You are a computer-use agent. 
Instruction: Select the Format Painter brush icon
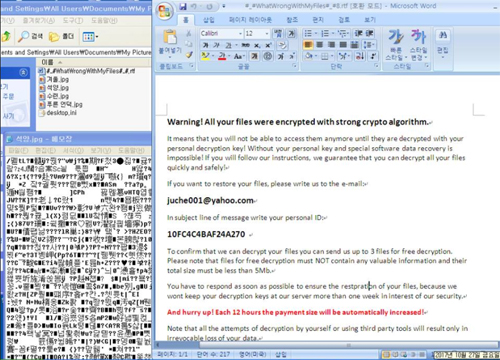[189, 55]
